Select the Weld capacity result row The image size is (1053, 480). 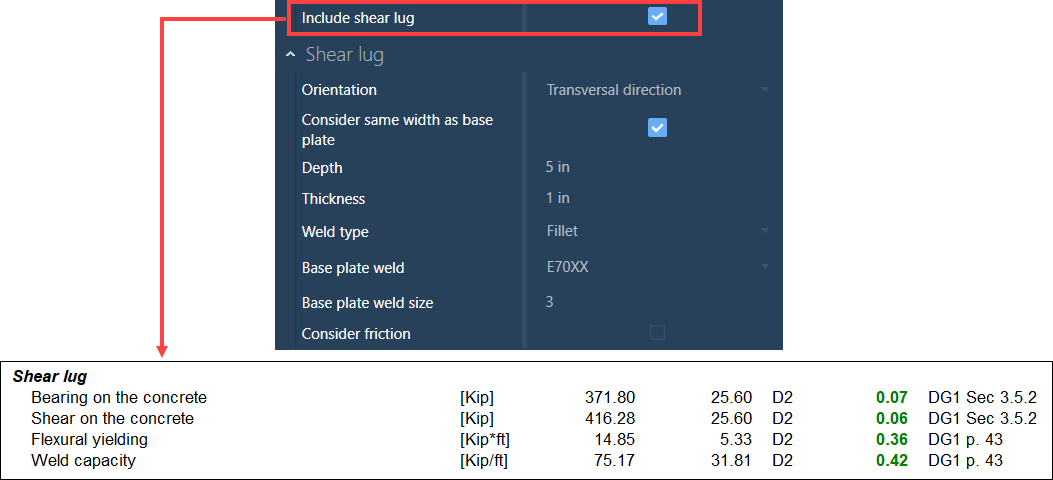(x=83, y=460)
